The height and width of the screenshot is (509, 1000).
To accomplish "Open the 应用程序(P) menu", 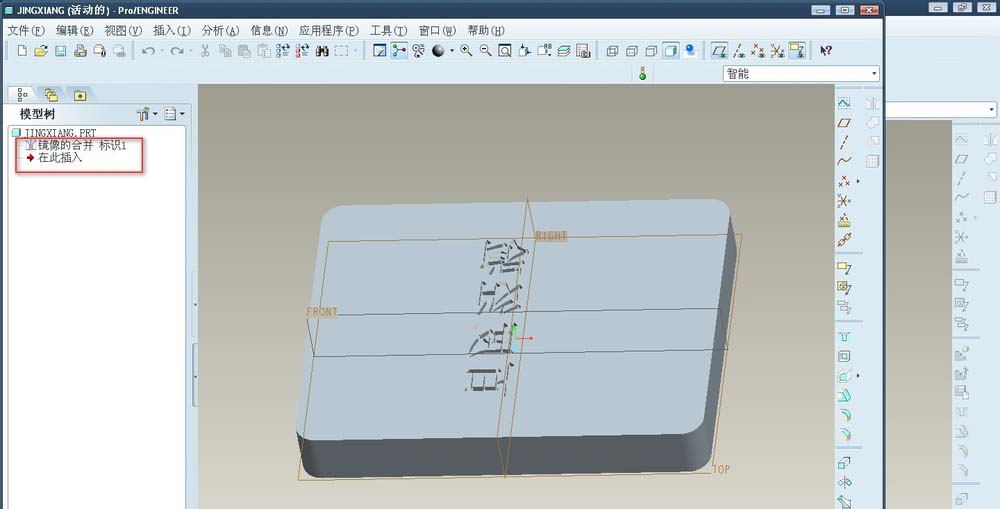I will coord(328,31).
